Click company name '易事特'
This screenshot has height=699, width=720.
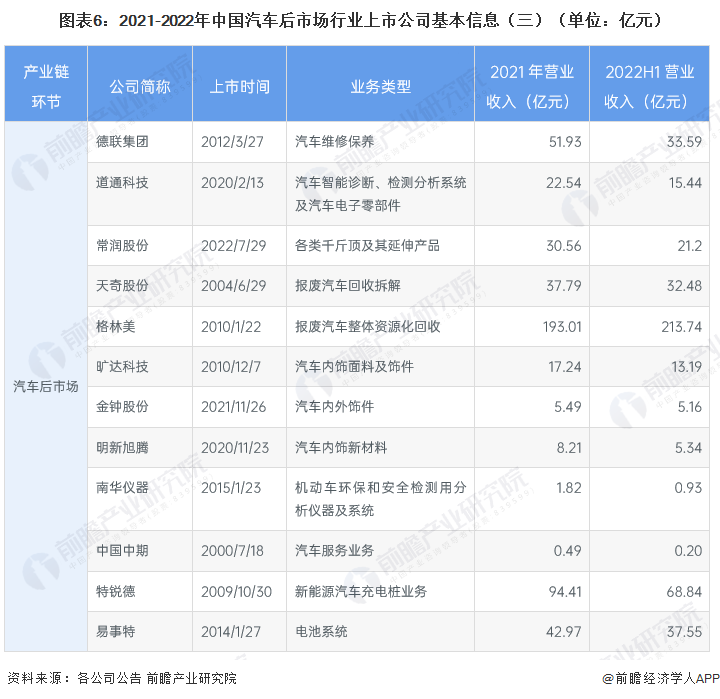[x=116, y=631]
